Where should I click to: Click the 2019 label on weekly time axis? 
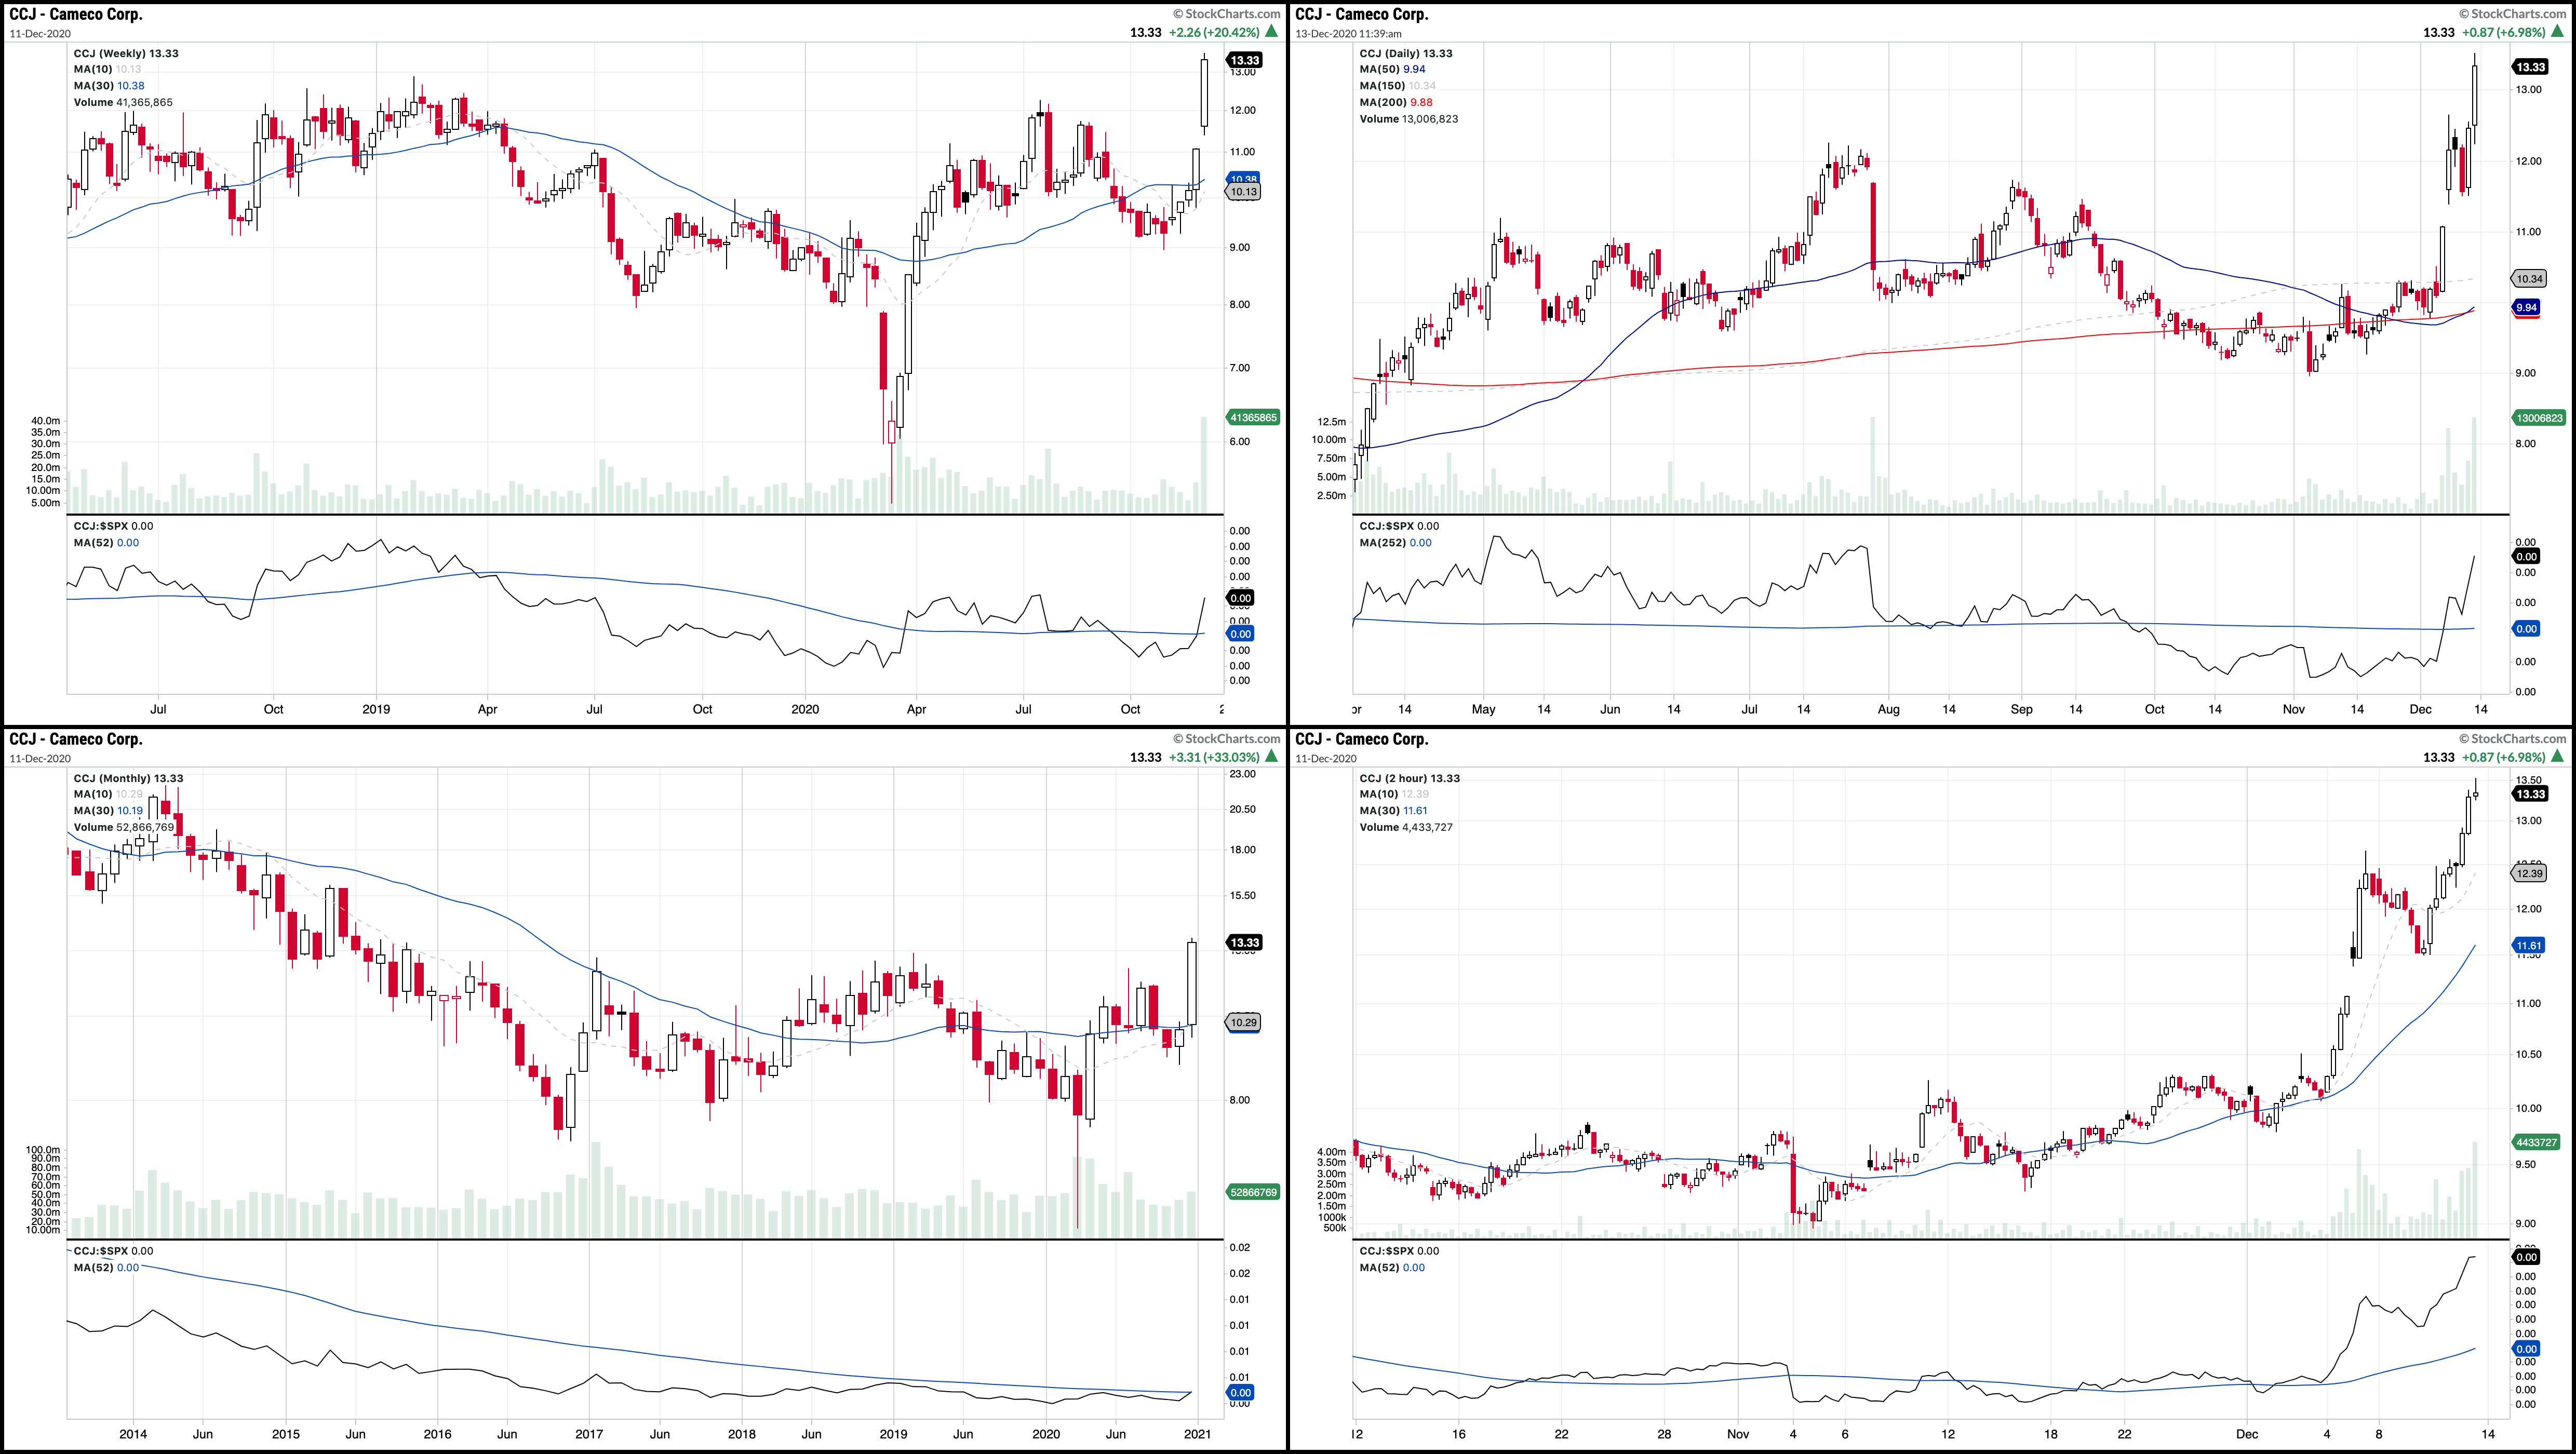[376, 709]
